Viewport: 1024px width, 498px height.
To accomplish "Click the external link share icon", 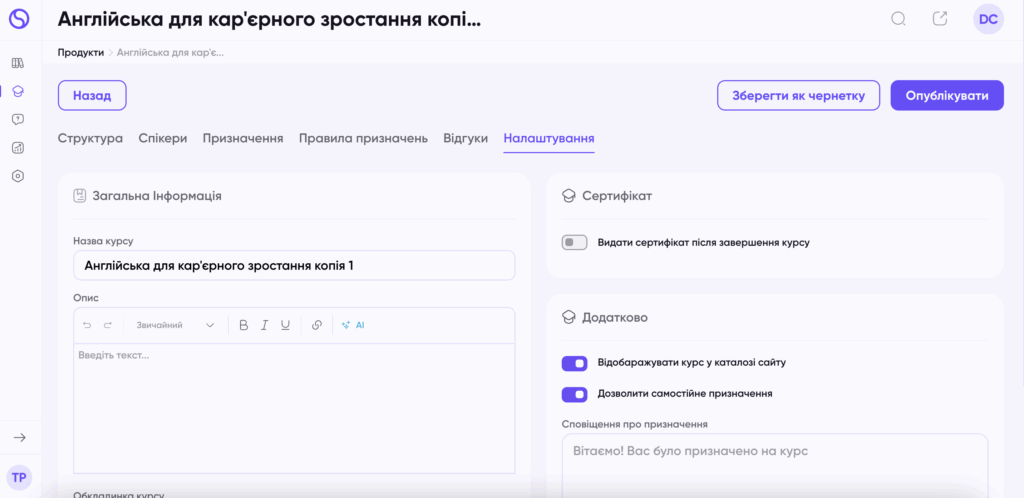I will [940, 19].
